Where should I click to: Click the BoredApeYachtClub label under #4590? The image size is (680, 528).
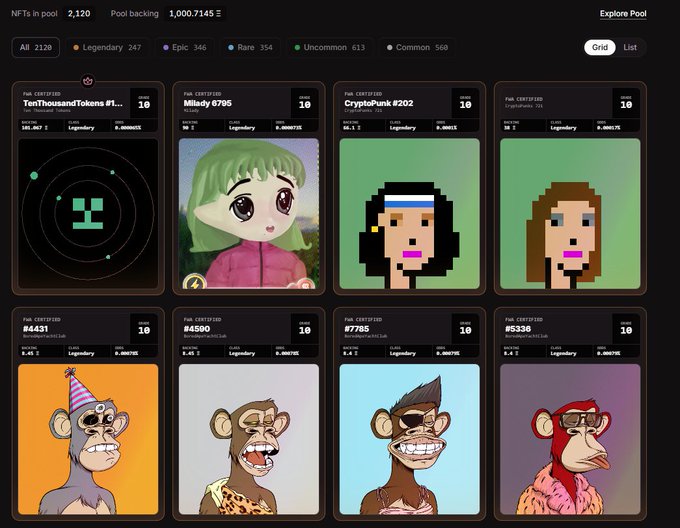click(x=205, y=336)
